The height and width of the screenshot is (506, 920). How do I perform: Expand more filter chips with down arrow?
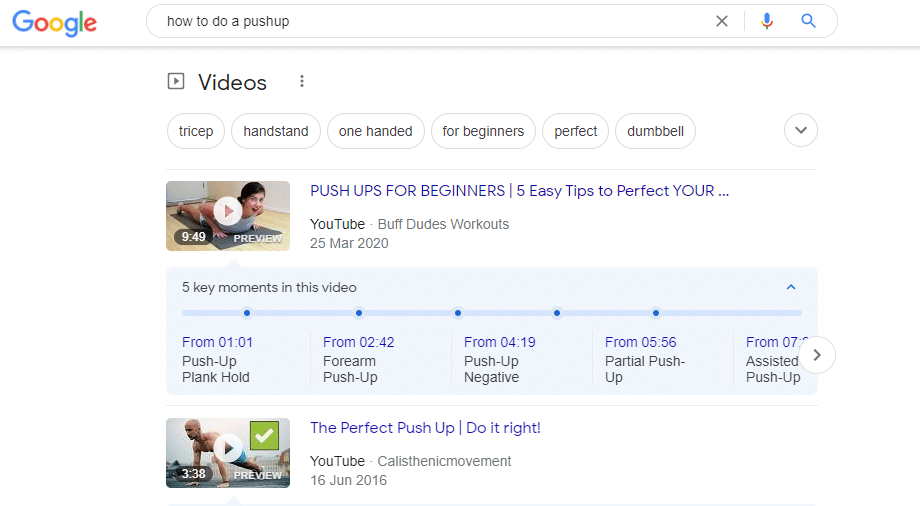[801, 130]
